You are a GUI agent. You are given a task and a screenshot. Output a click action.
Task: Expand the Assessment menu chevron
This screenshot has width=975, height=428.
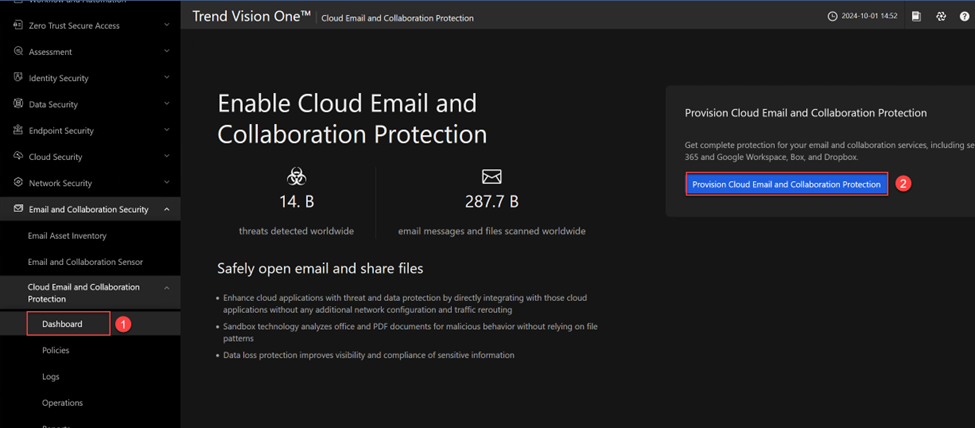click(x=167, y=51)
